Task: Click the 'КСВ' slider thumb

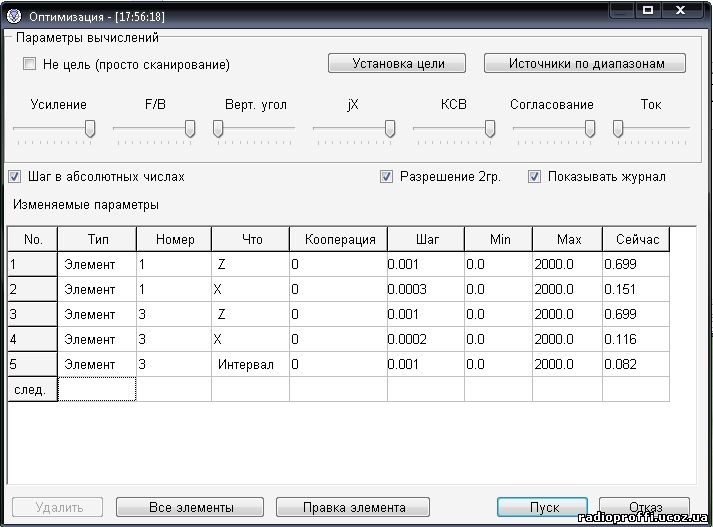Action: 490,129
